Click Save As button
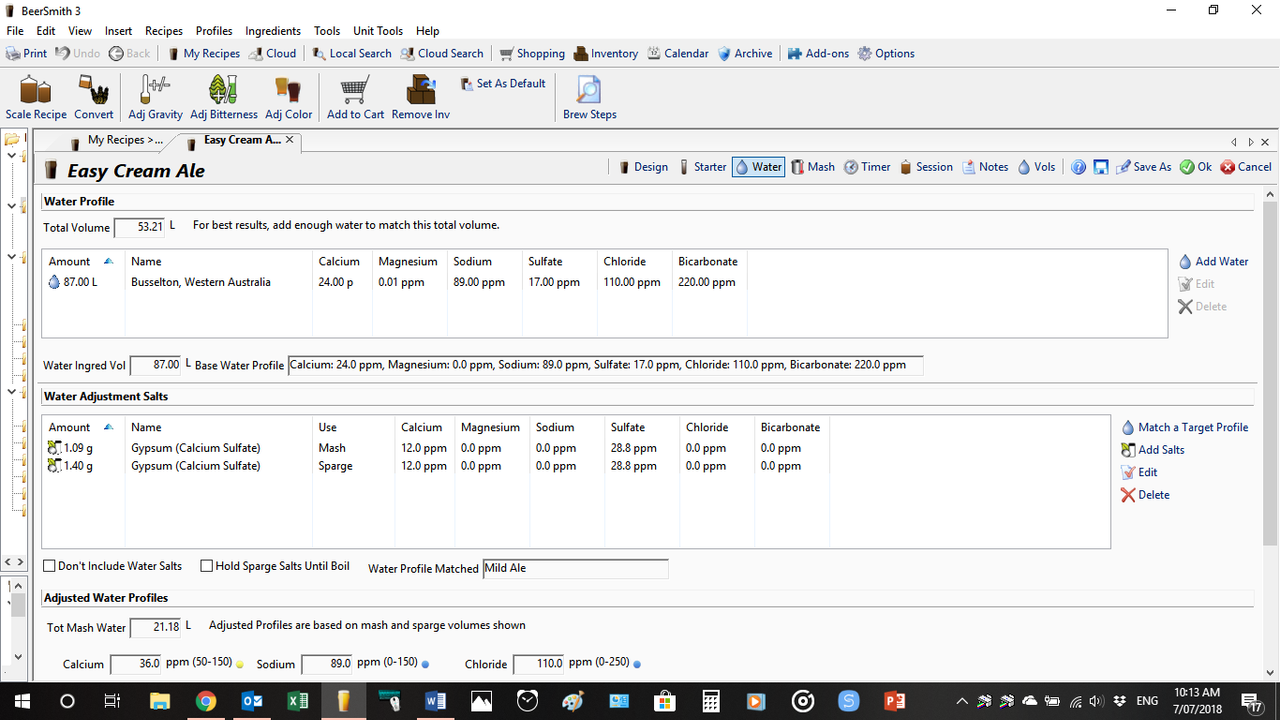 pyautogui.click(x=1144, y=167)
